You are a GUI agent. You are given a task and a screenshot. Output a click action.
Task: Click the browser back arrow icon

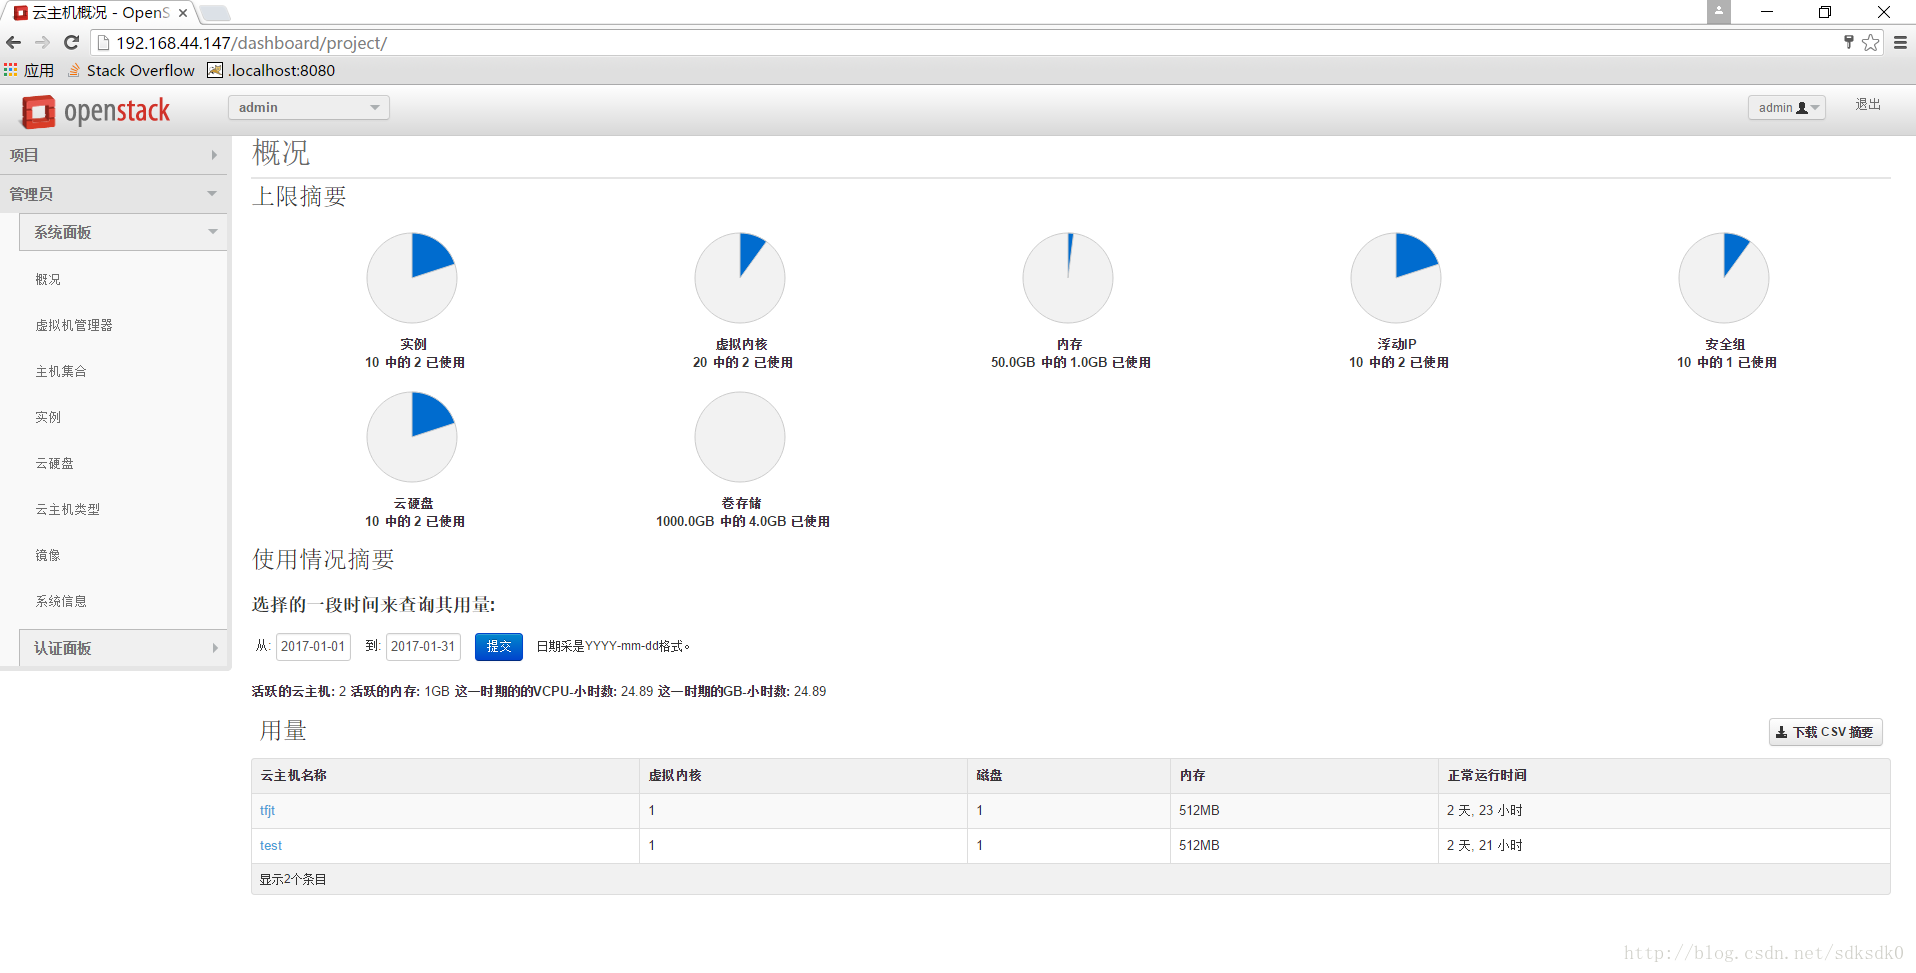(13, 43)
